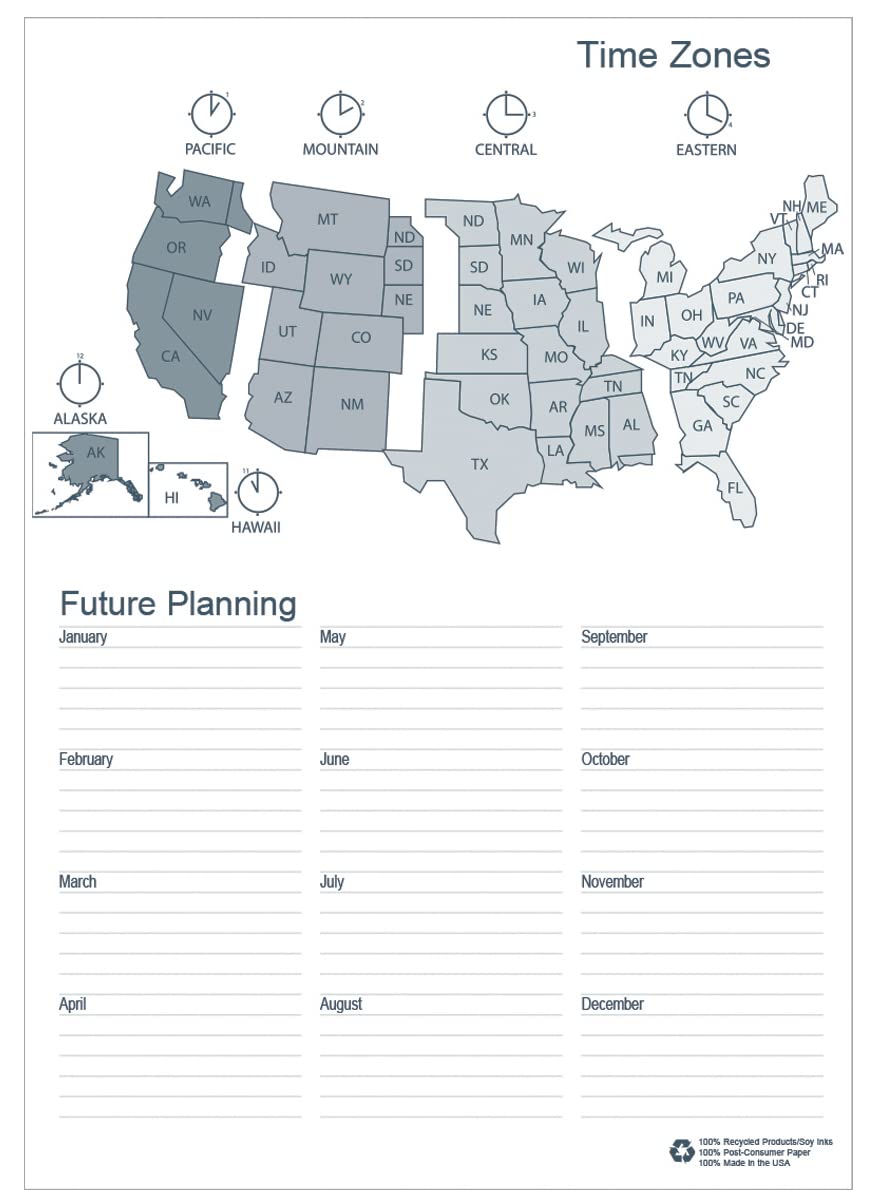Select the Hawaii map inset
The width and height of the screenshot is (873, 1200).
[189, 489]
